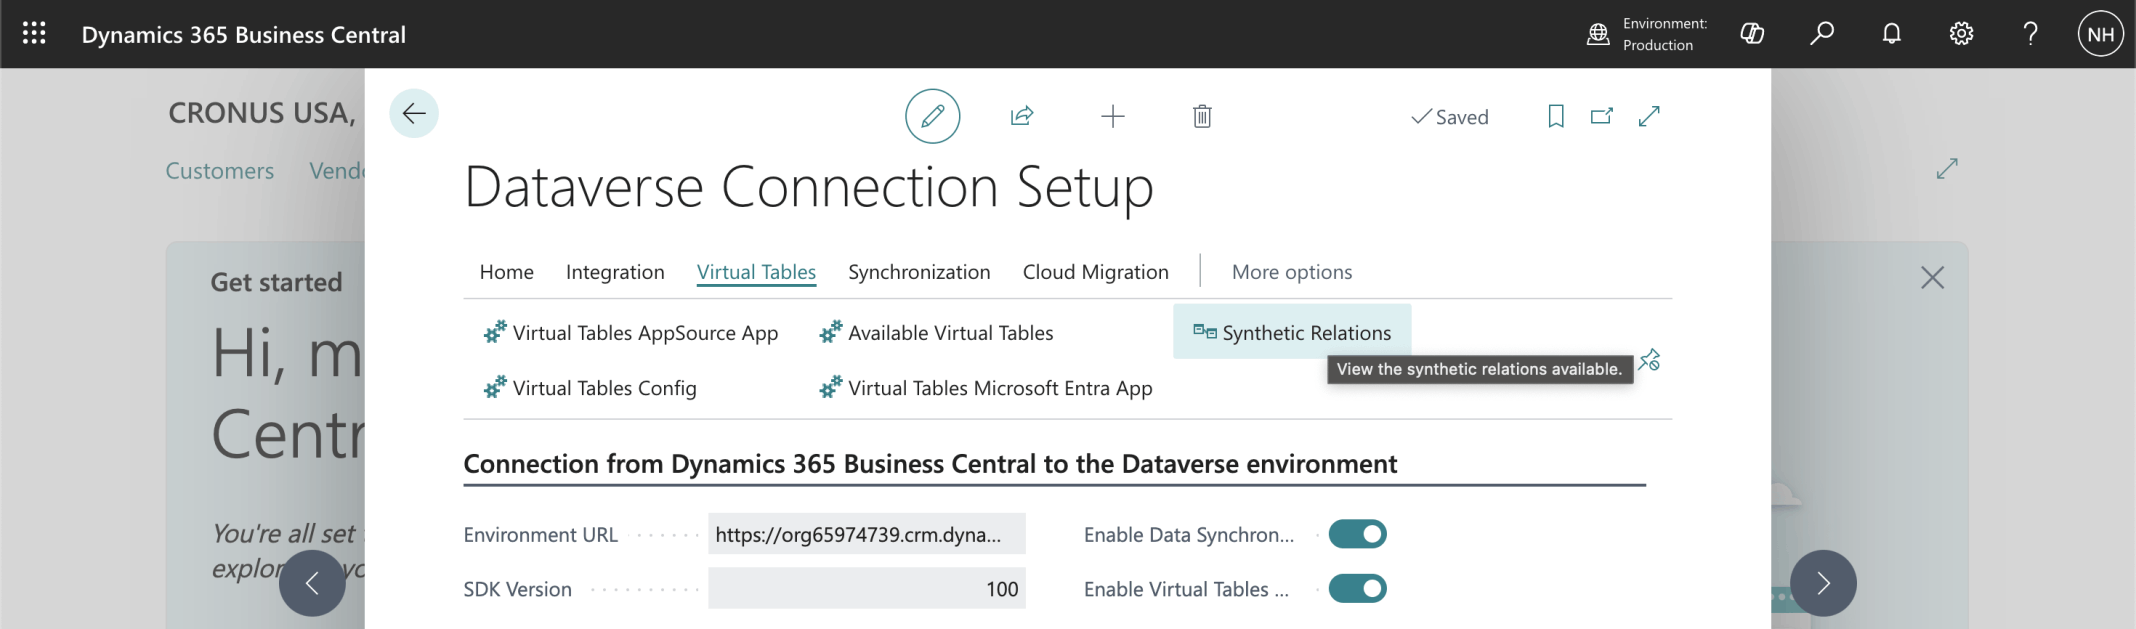Toggle Enable Data Synchronization switch
2136x629 pixels.
[1357, 535]
